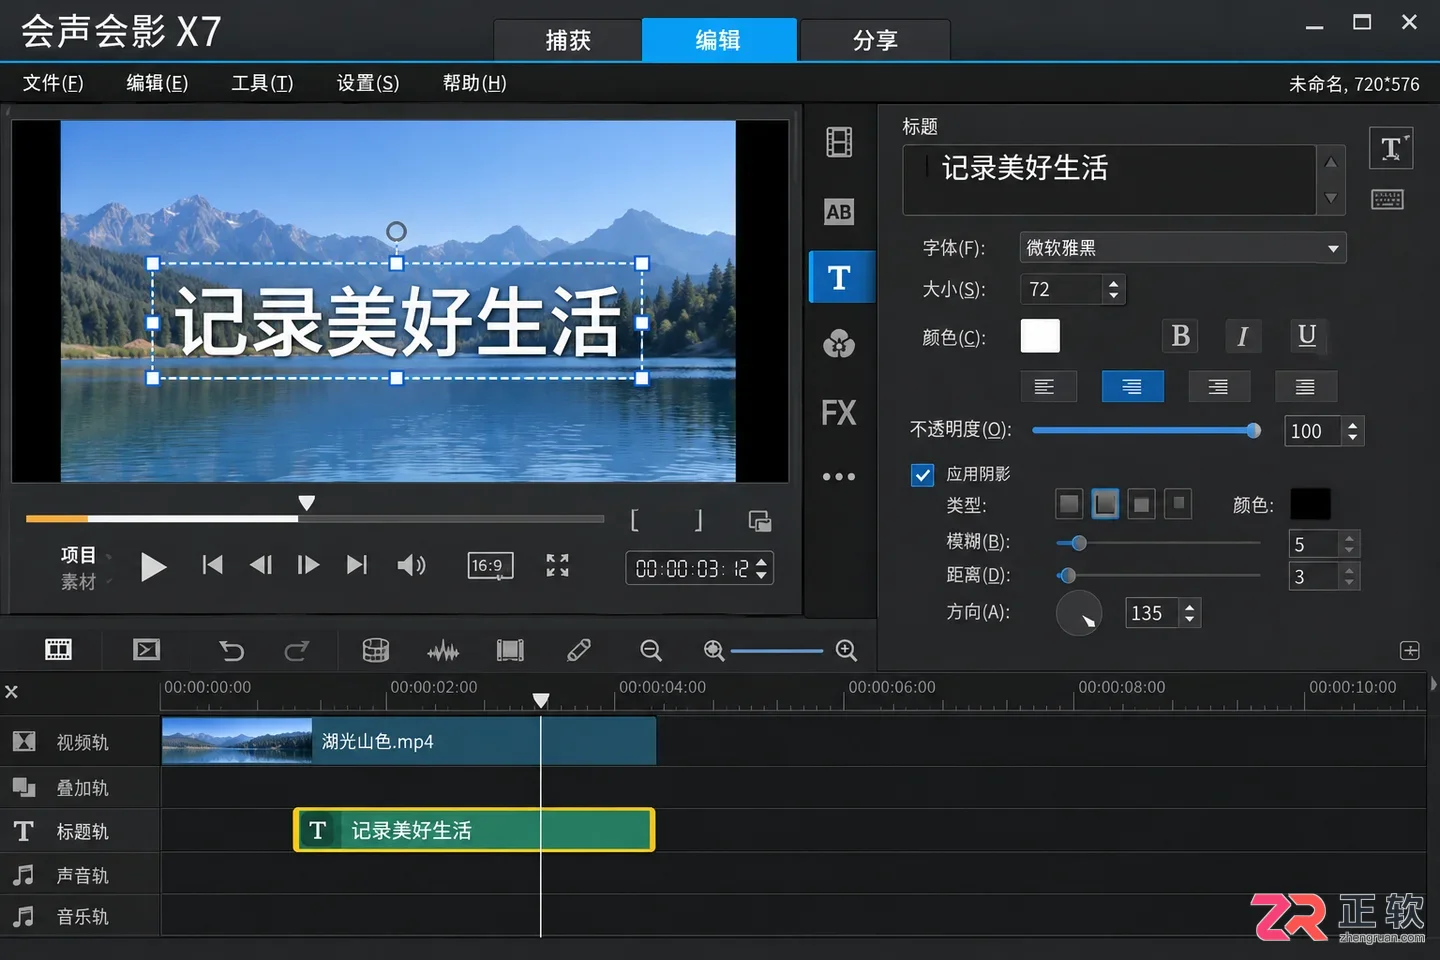The height and width of the screenshot is (960, 1440).
Task: Select the 记录美好生活 title clip
Action: point(474,830)
